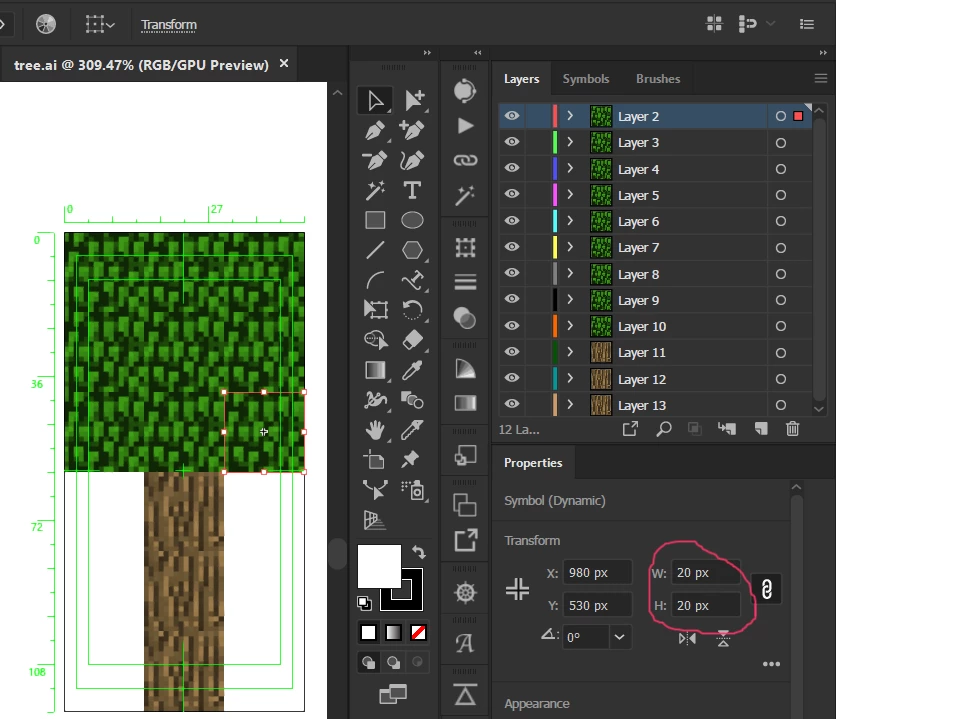
Task: Select the Pen tool
Action: [x=375, y=130]
